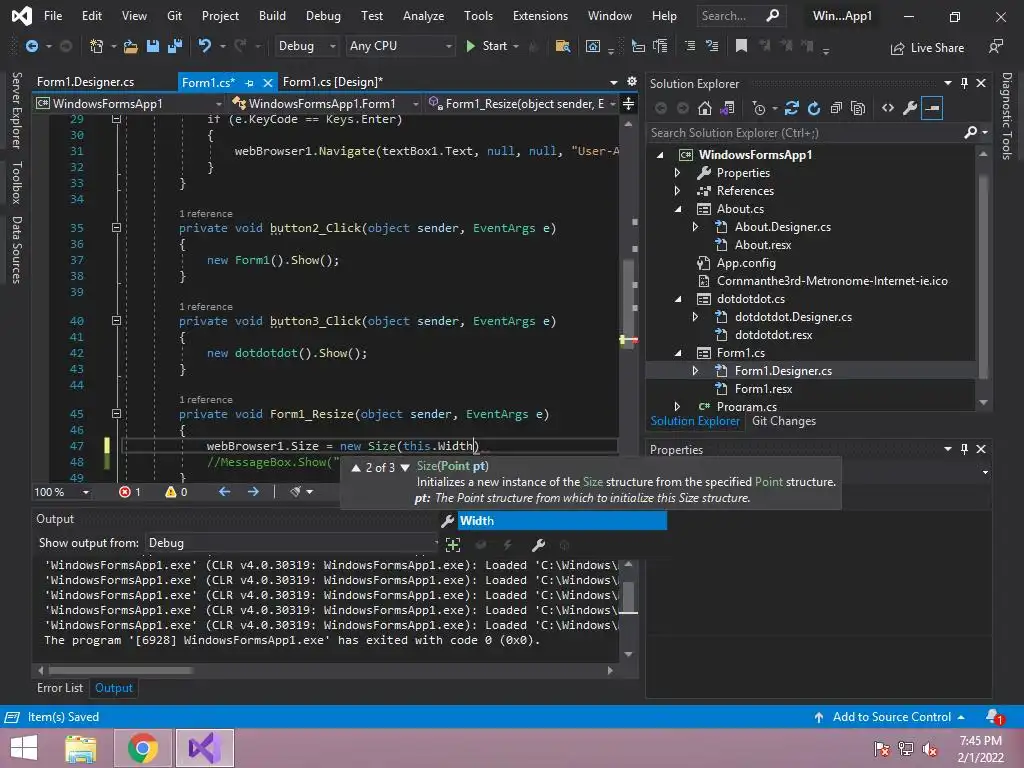This screenshot has height=768, width=1024.
Task: Click the top Search box
Action: [x=740, y=16]
